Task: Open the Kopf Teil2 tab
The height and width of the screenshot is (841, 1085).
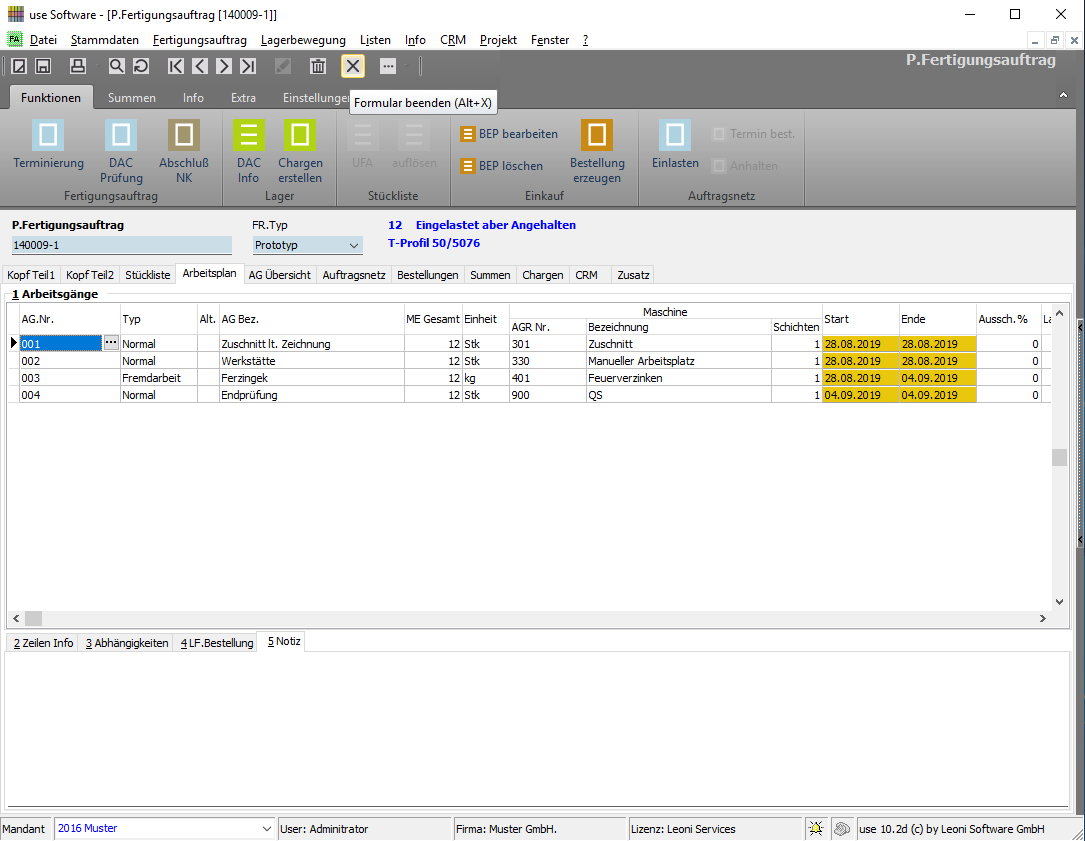Action: coord(90,275)
